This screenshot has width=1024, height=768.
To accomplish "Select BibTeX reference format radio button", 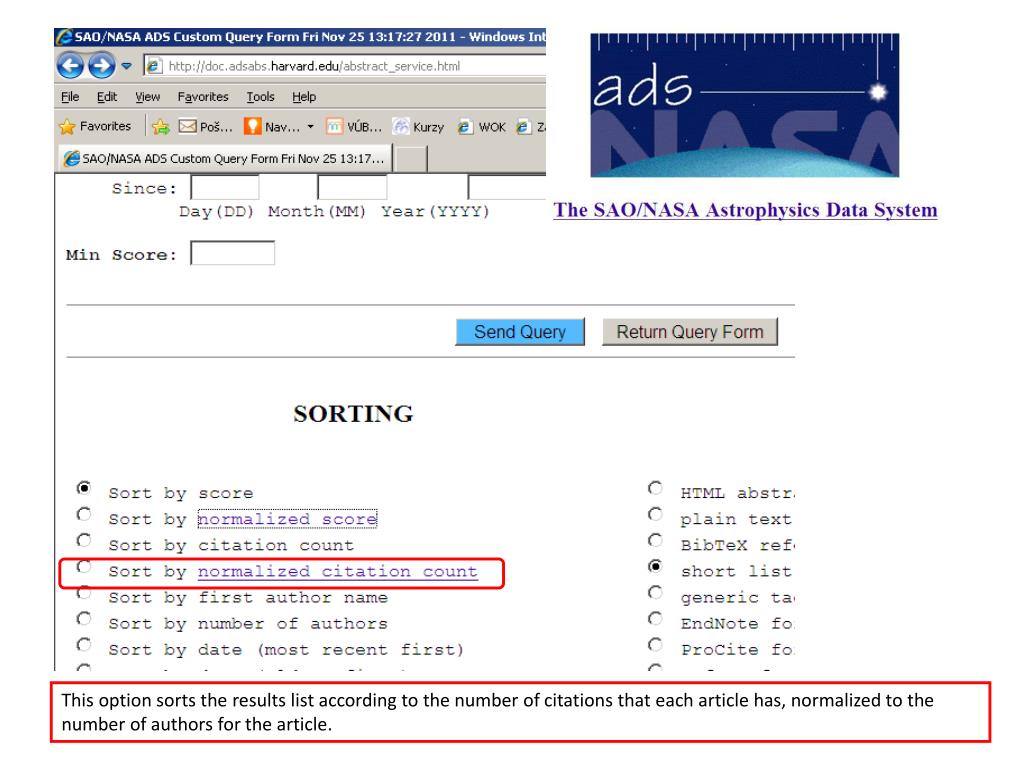I will 655,540.
